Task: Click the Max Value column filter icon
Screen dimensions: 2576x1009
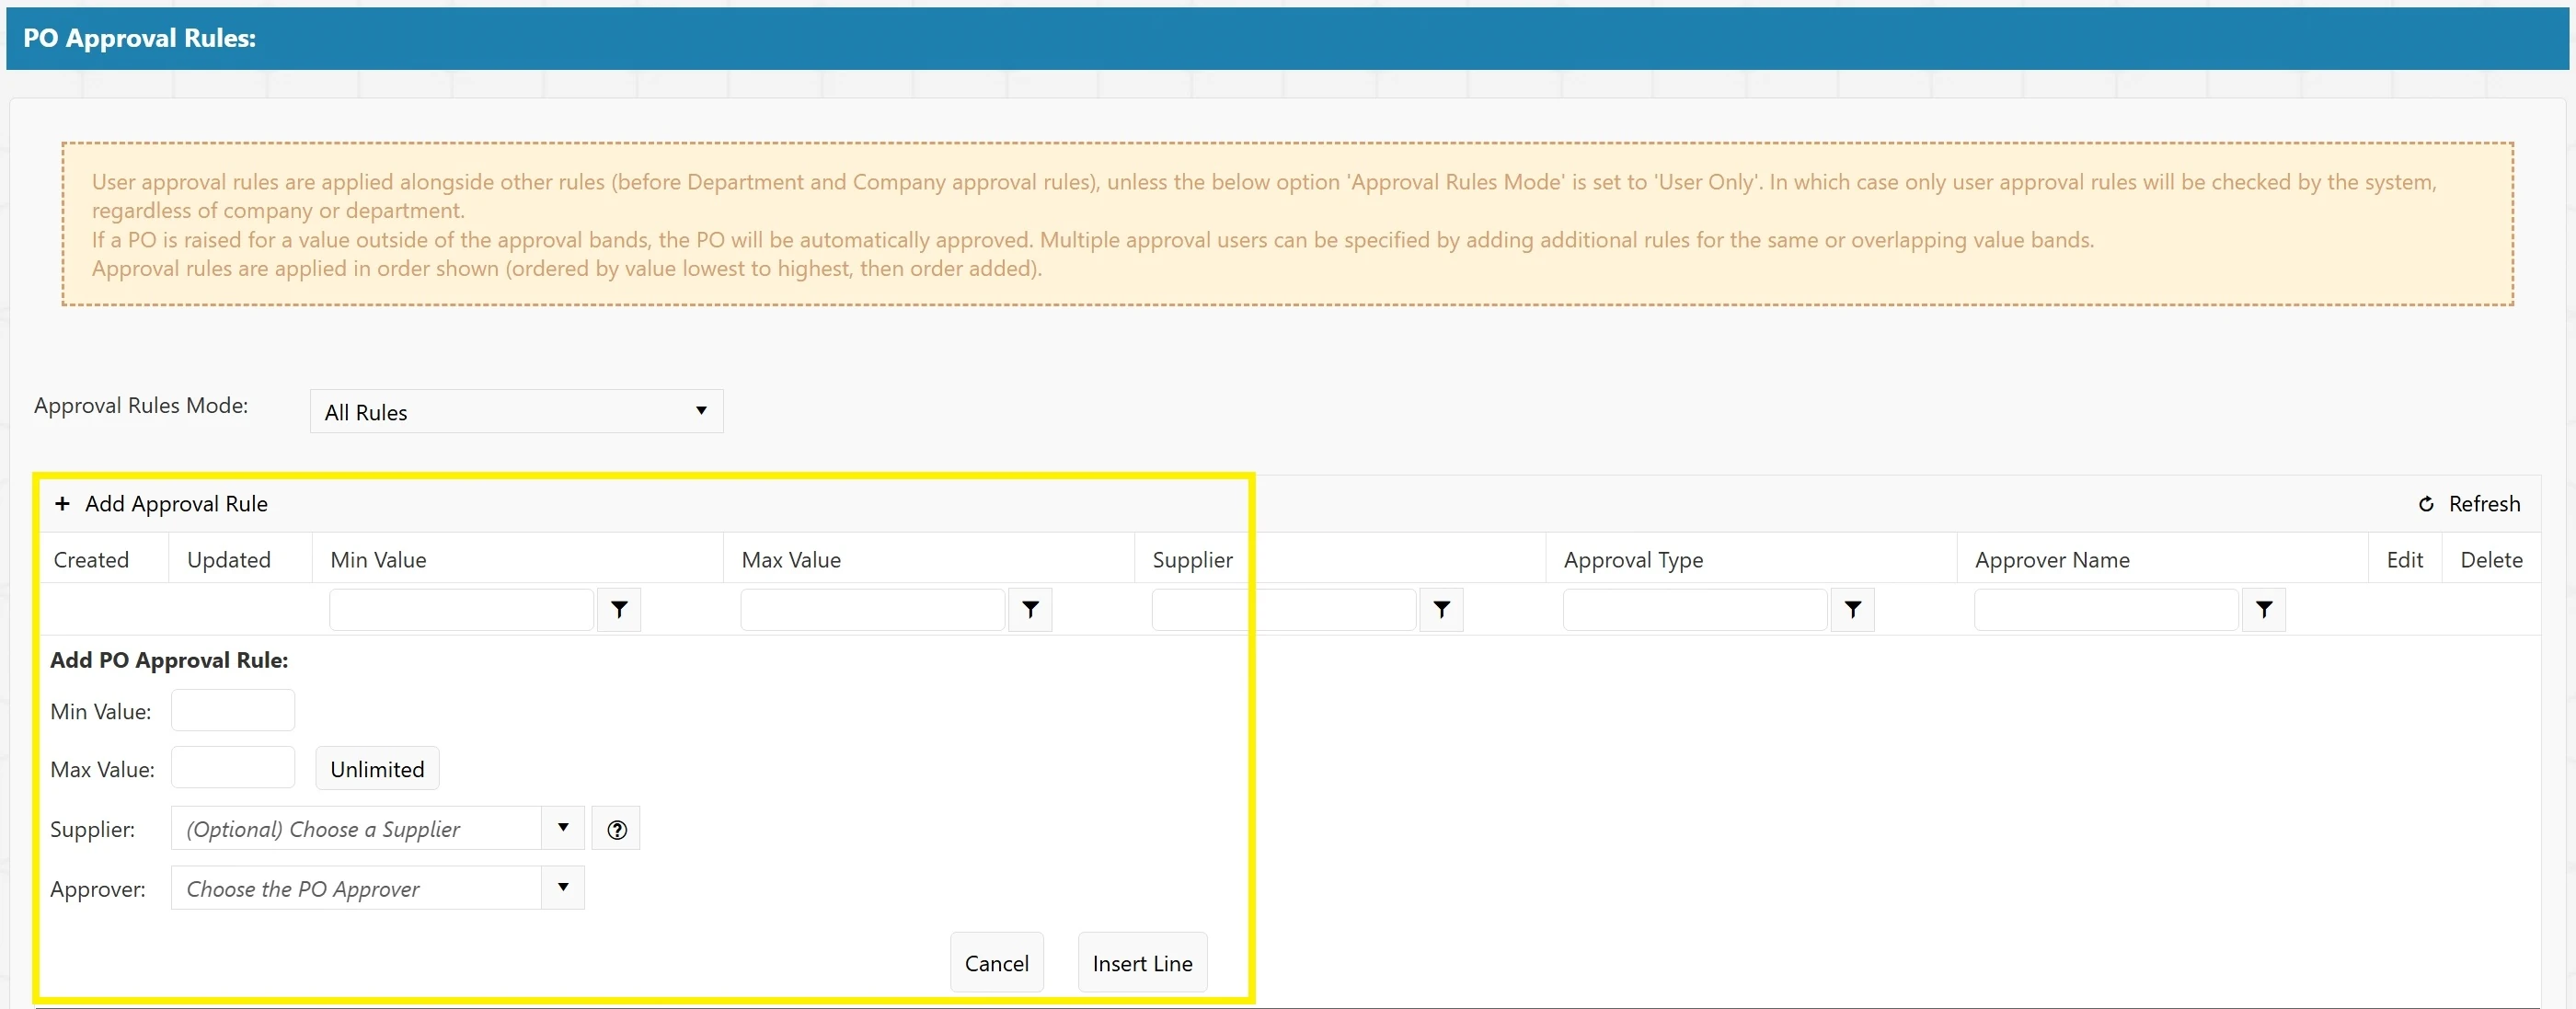Action: 1030,609
